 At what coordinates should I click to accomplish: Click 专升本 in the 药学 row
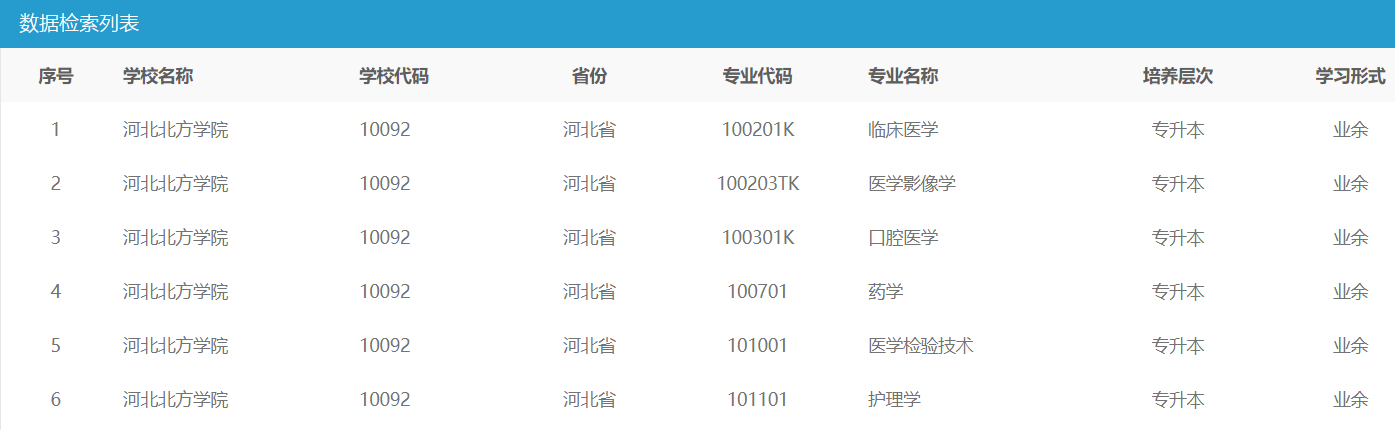(x=1177, y=292)
